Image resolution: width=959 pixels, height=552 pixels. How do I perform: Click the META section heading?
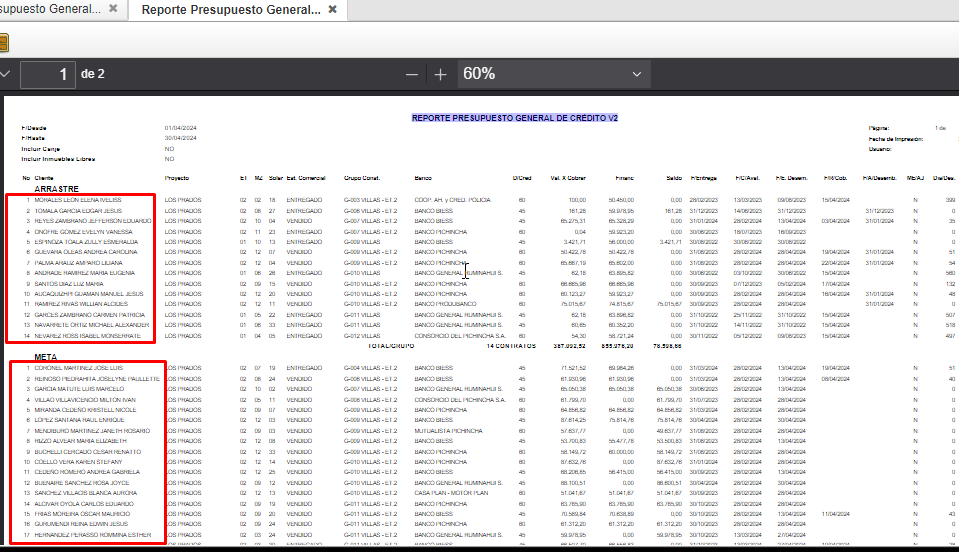click(46, 355)
